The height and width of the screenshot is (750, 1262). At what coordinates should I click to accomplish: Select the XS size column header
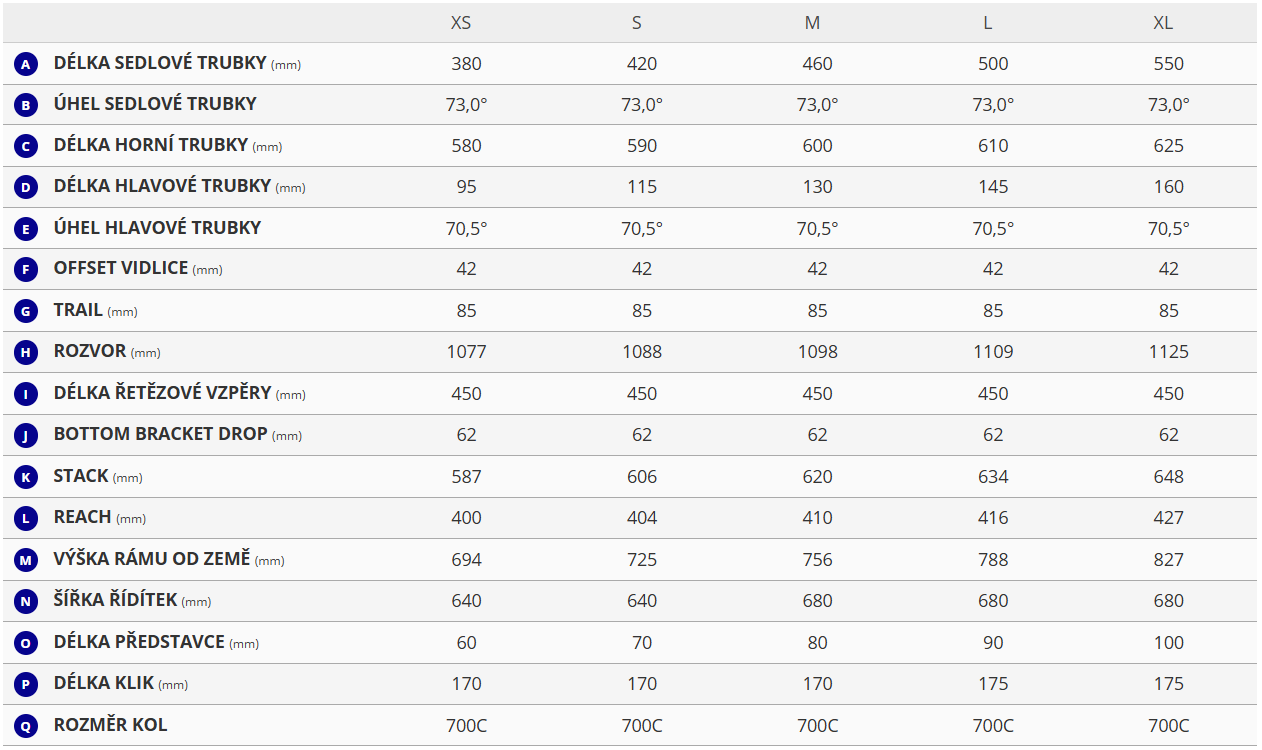pyautogui.click(x=461, y=23)
